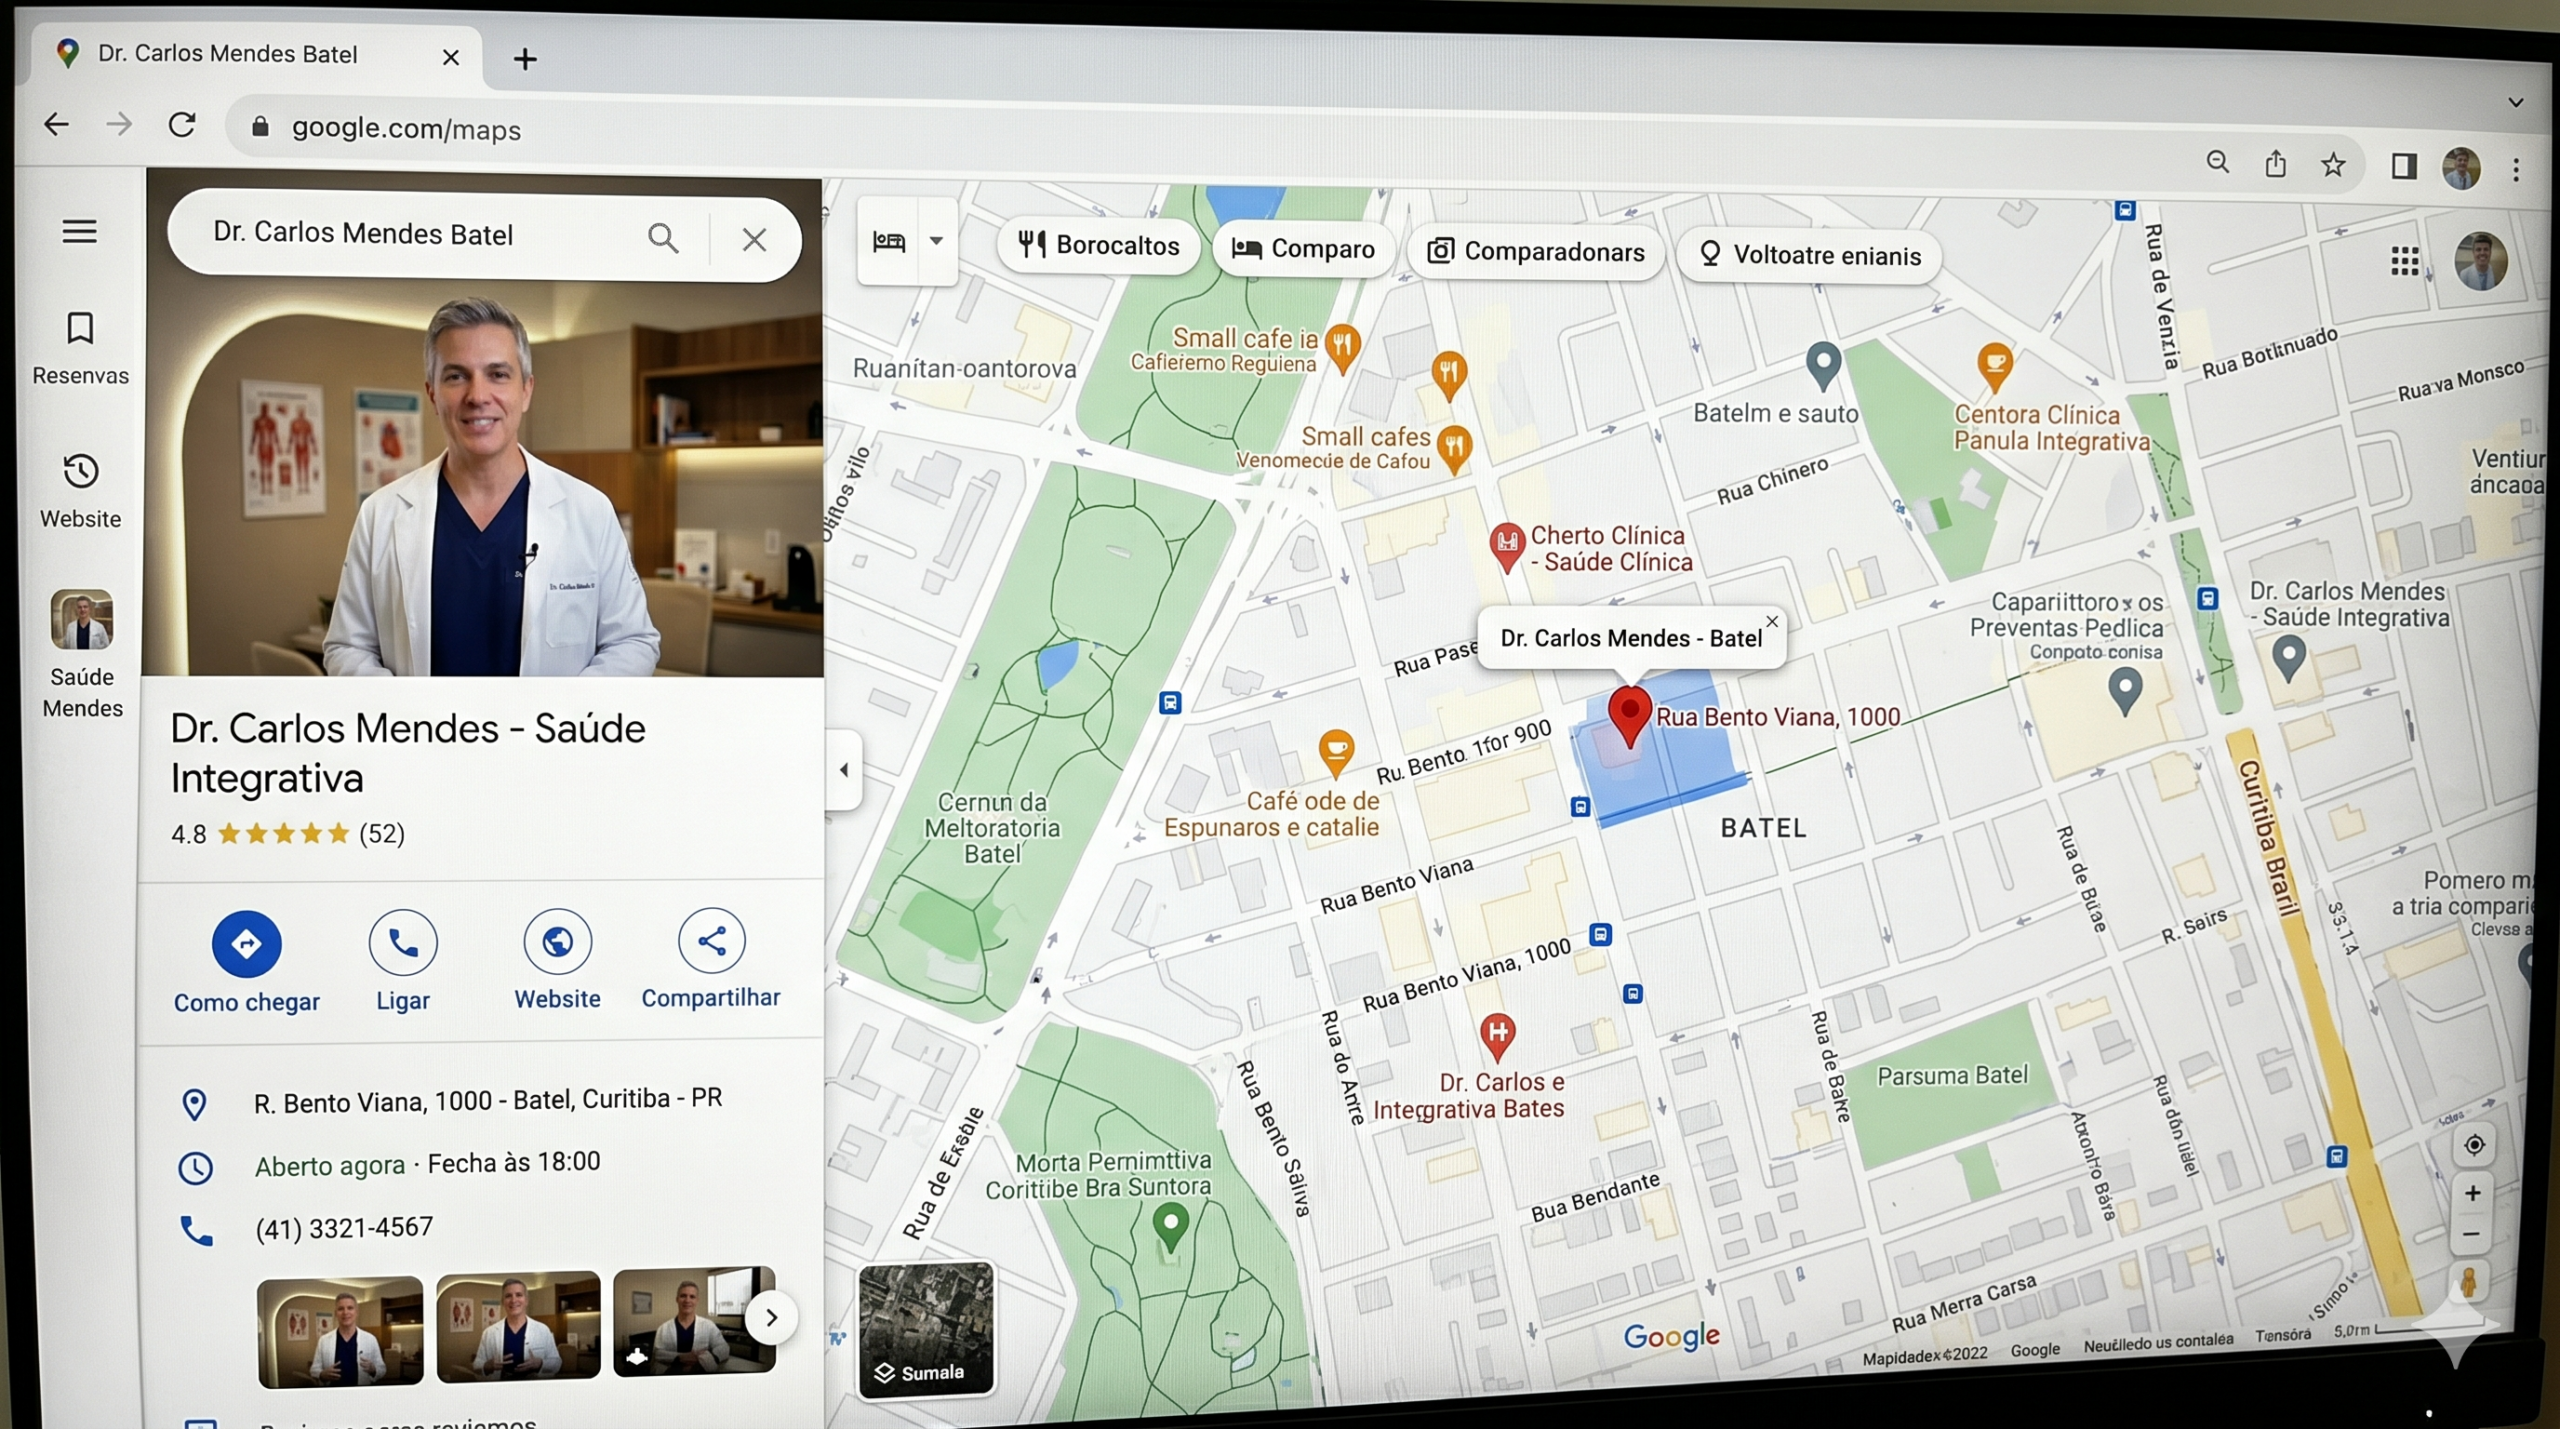Go forward with the browser forward arrow

pyautogui.click(x=119, y=124)
